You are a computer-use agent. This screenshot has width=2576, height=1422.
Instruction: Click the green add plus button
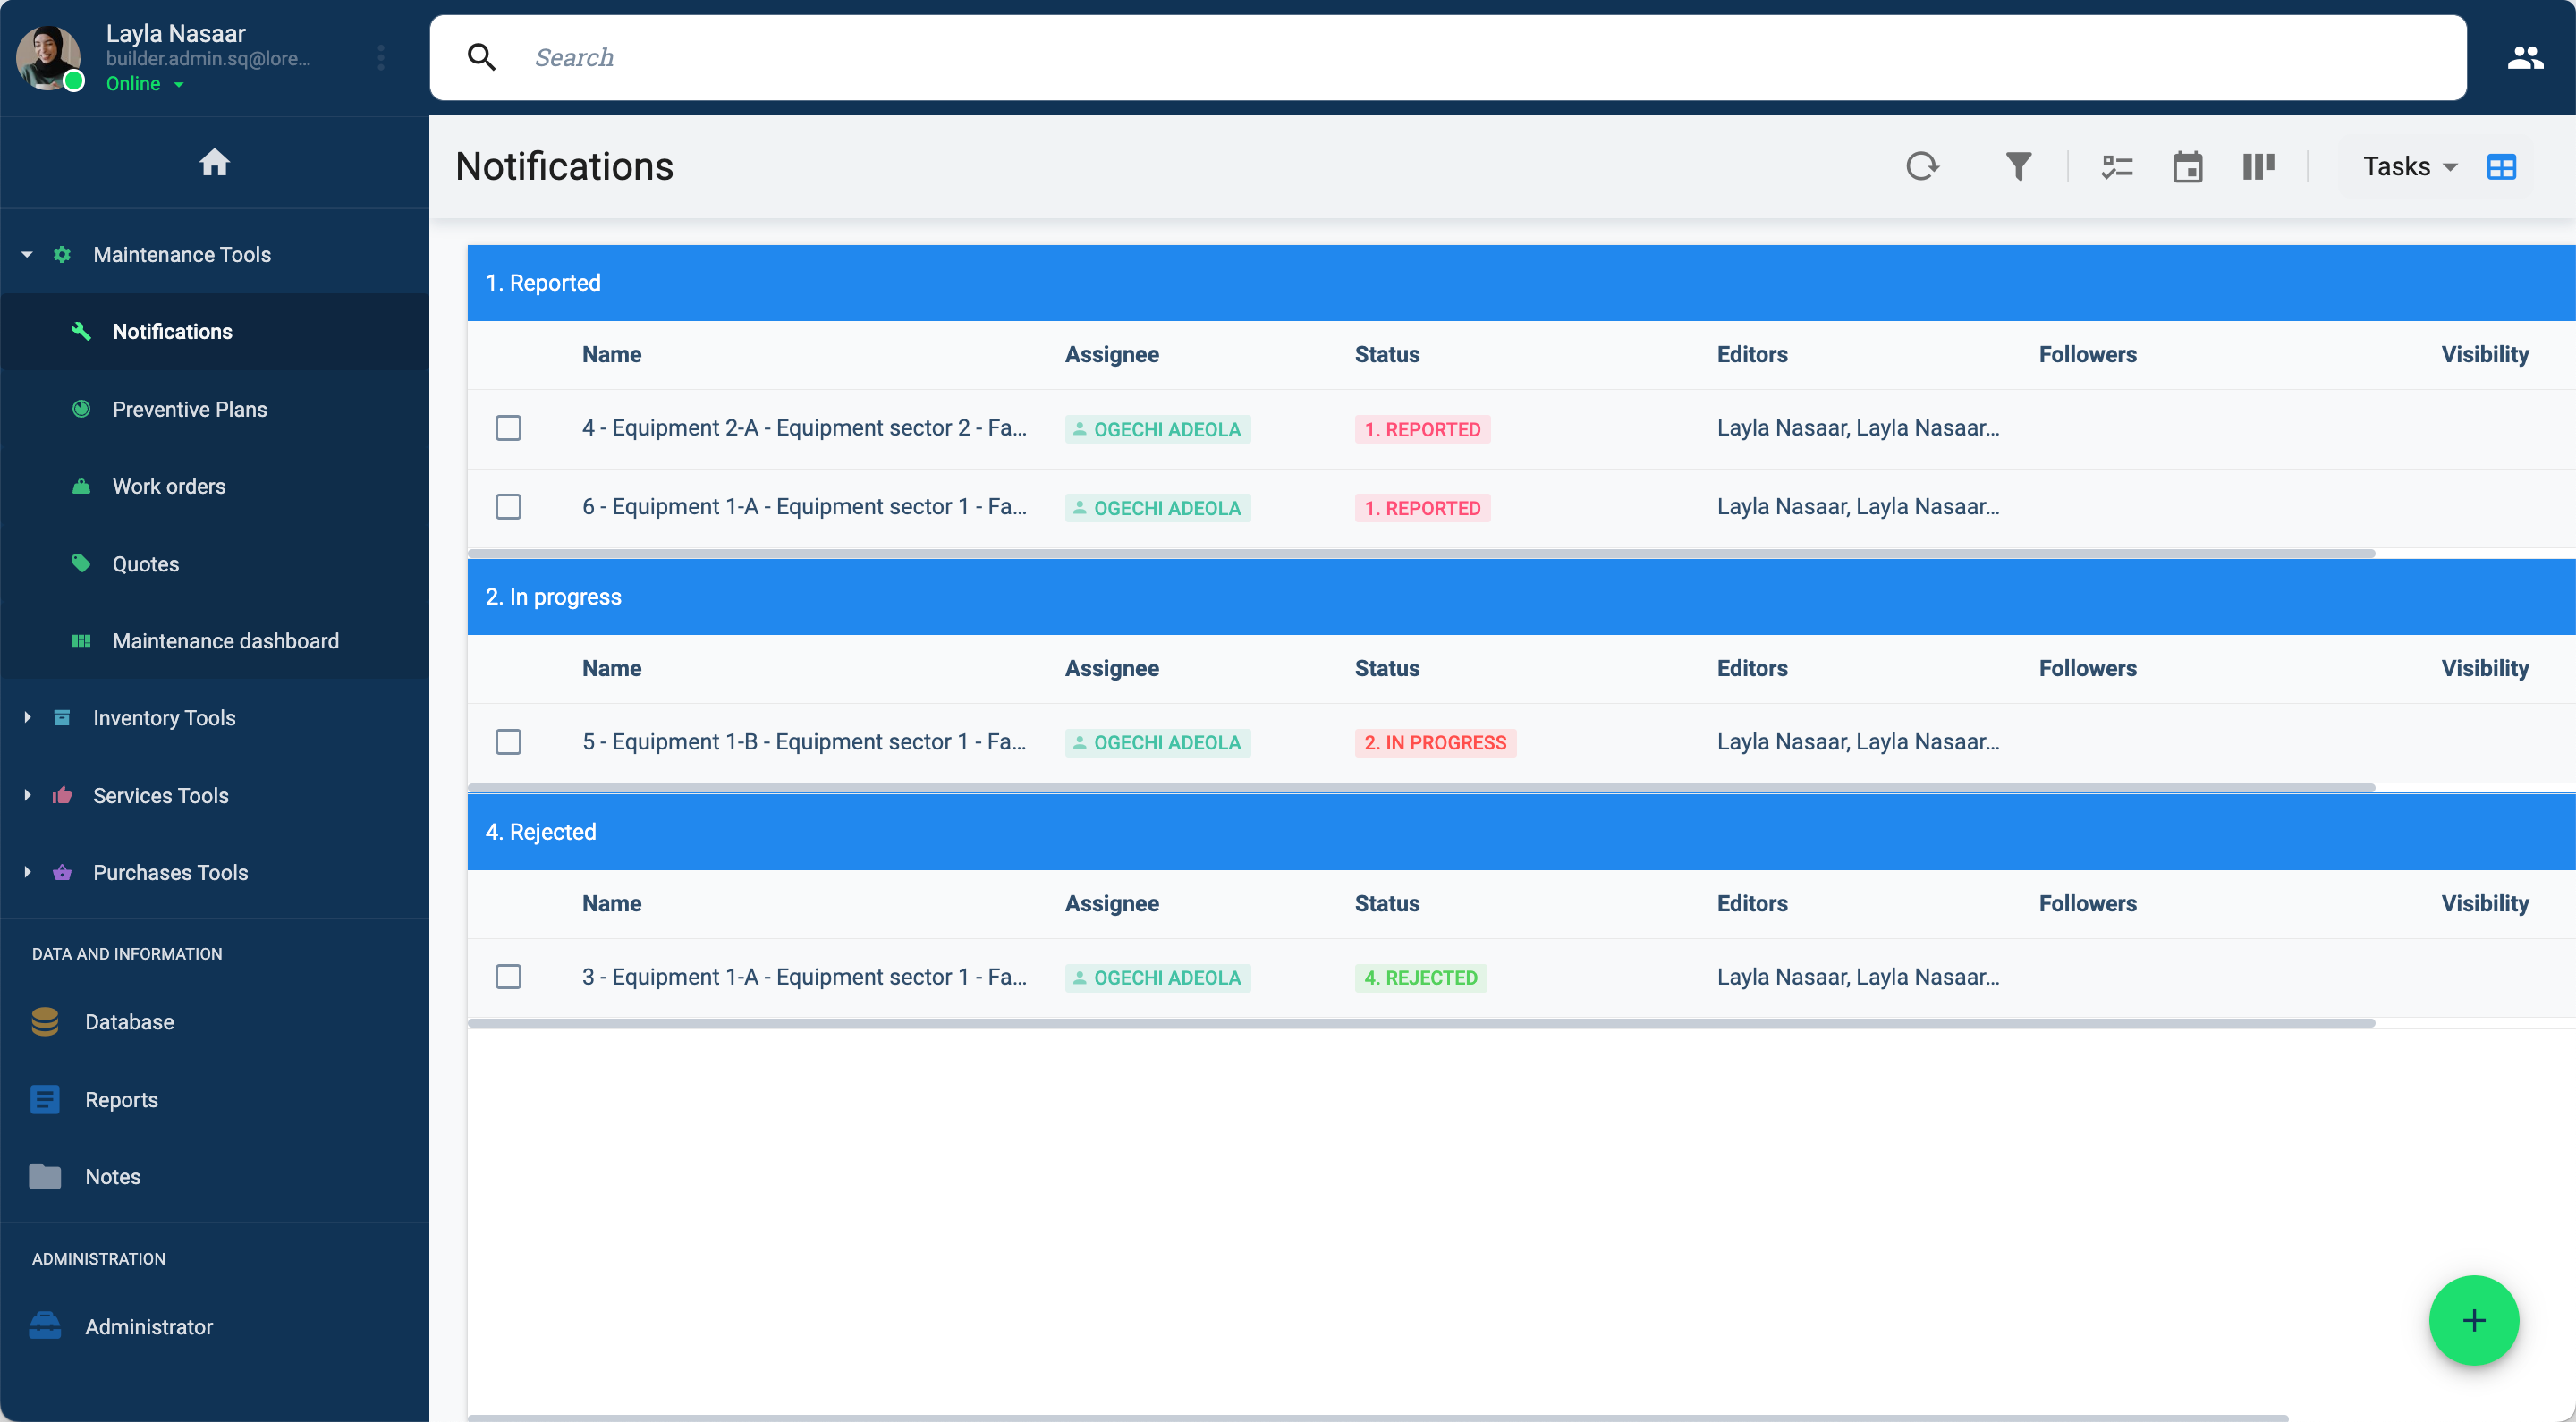point(2474,1320)
